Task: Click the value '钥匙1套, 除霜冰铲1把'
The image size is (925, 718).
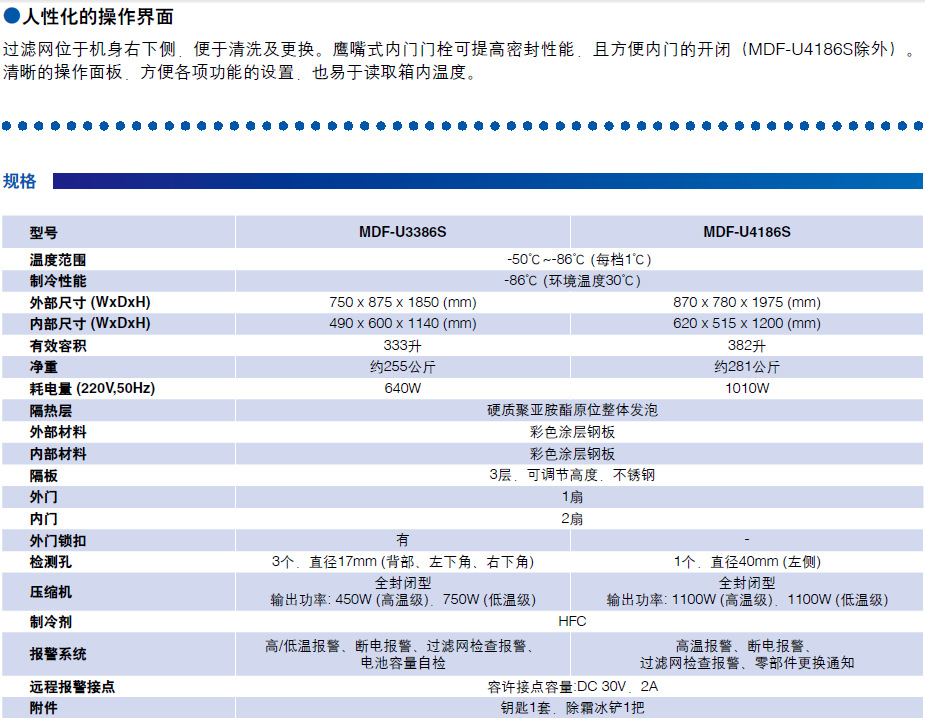Action: pyautogui.click(x=572, y=707)
